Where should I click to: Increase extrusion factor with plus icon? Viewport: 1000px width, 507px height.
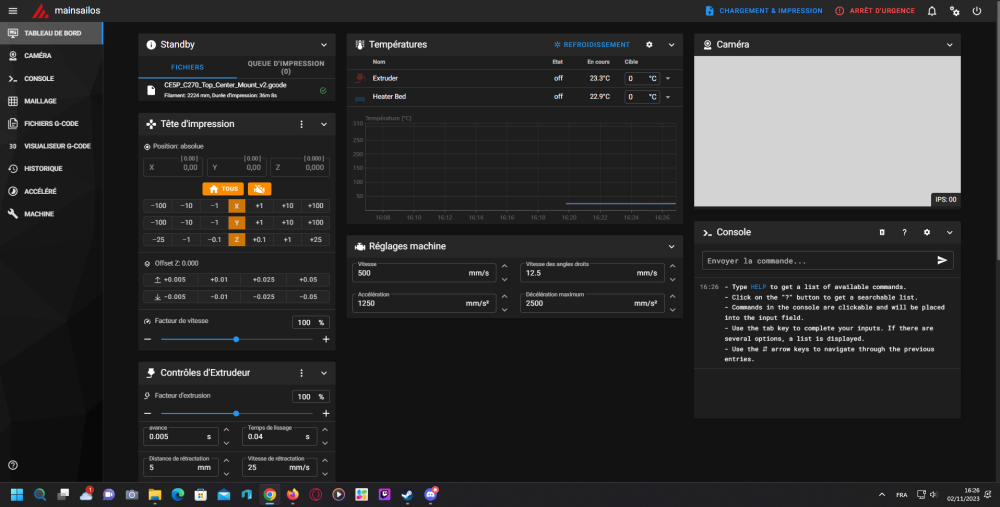pyautogui.click(x=326, y=413)
